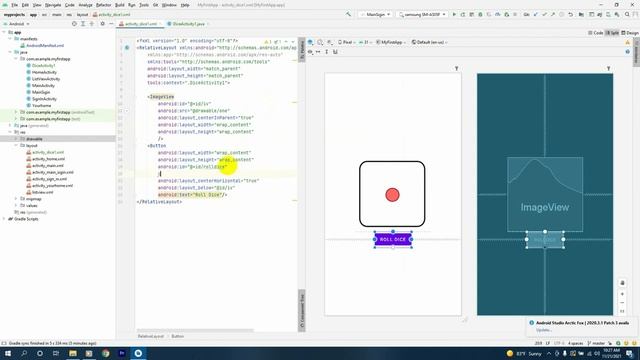
Task: Click the Git push arrow icon
Action: pos(553,14)
